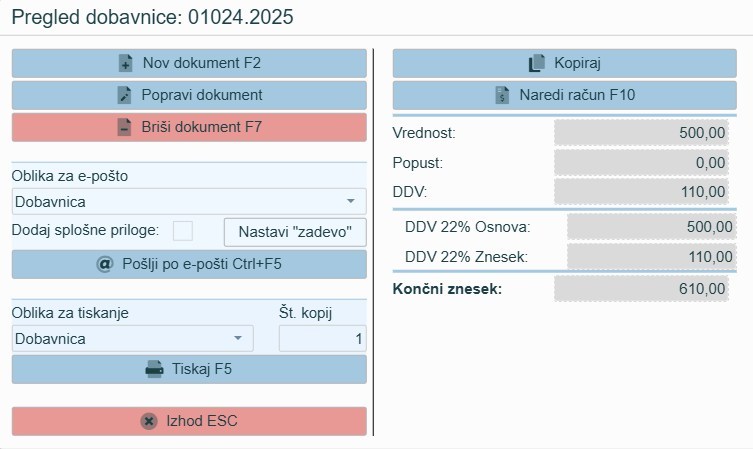Click the DDV 22% Znesek field

pyautogui.click(x=650, y=257)
